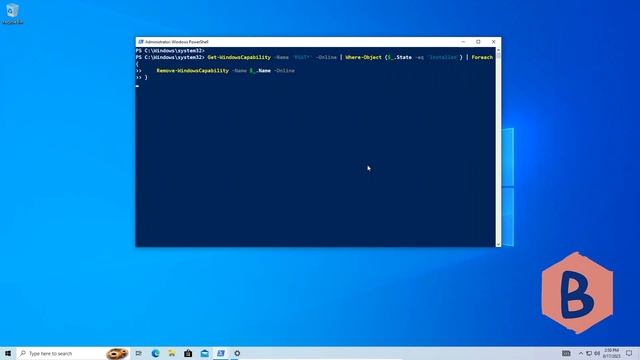The height and width of the screenshot is (360, 640).
Task: Show hidden system tray icons
Action: [x=581, y=353]
